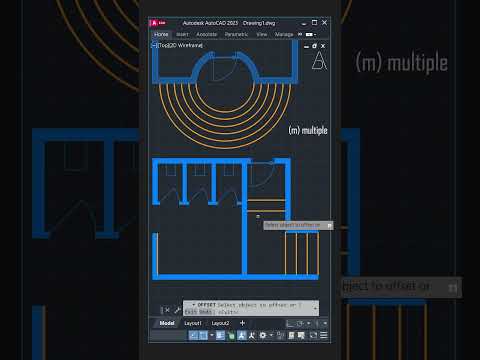
Task: Open status bar customization hamburger menu
Action: 324,335
